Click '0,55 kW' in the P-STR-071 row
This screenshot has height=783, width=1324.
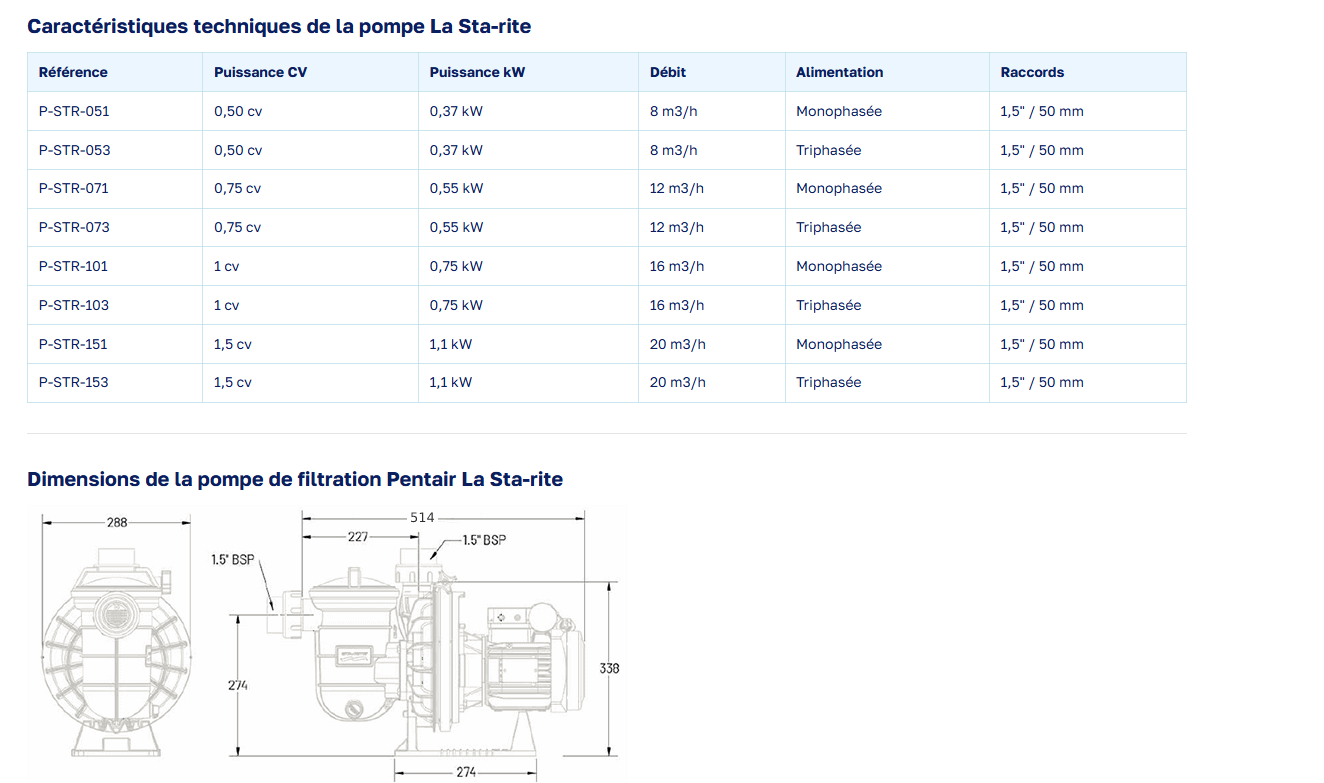[456, 188]
